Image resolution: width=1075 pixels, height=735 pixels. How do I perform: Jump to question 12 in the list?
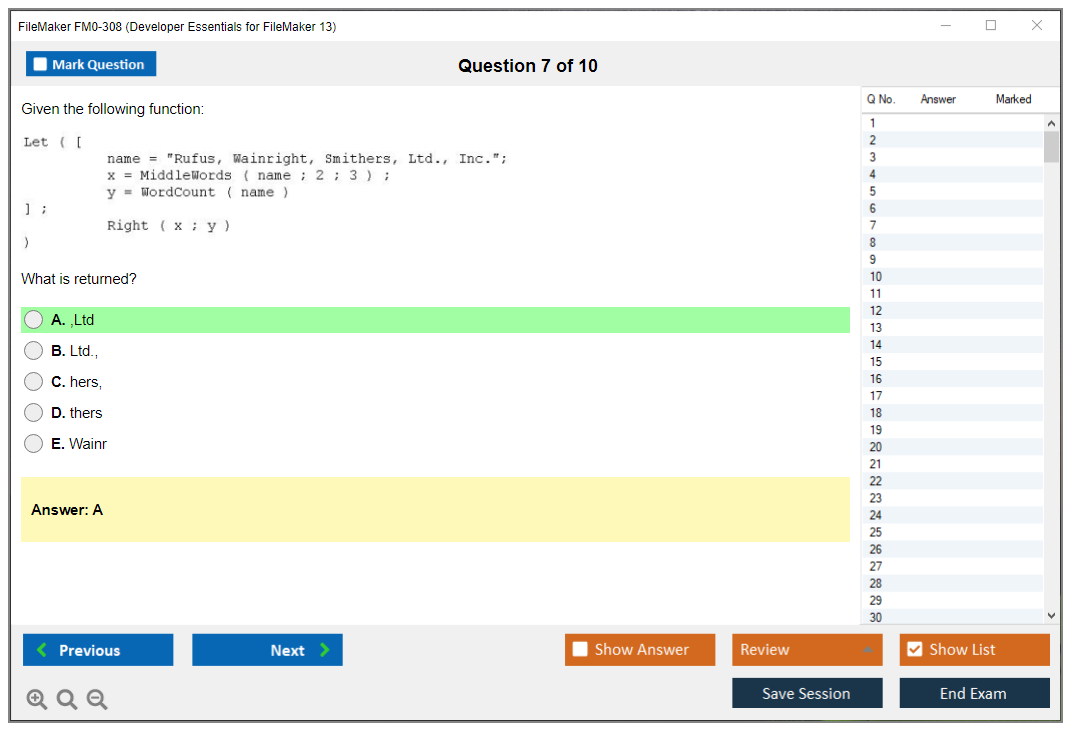pos(950,311)
